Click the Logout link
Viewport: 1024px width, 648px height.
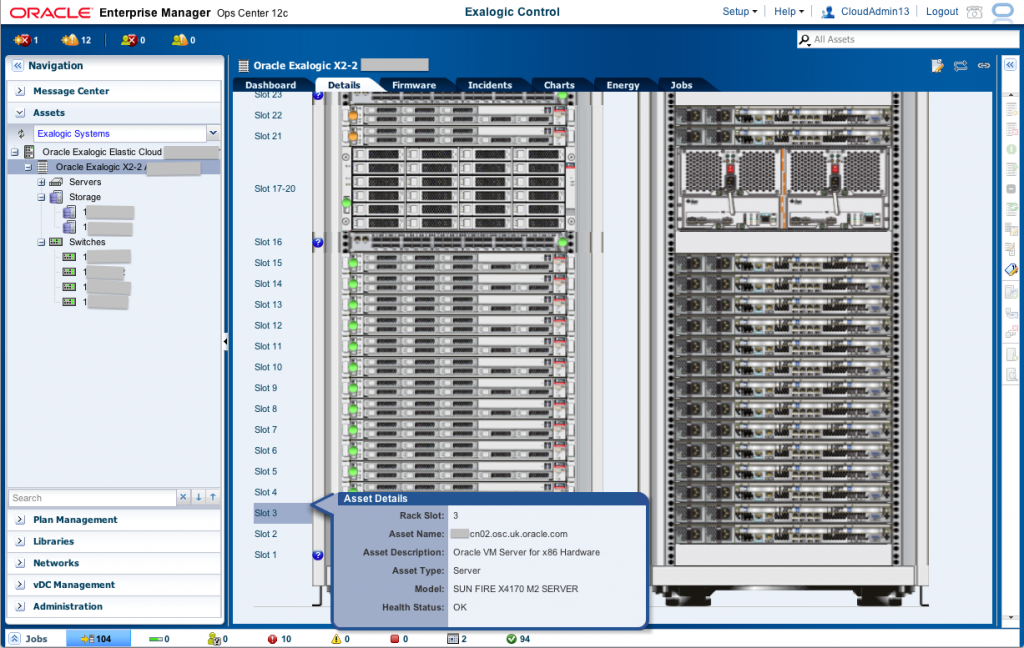pyautogui.click(x=942, y=12)
